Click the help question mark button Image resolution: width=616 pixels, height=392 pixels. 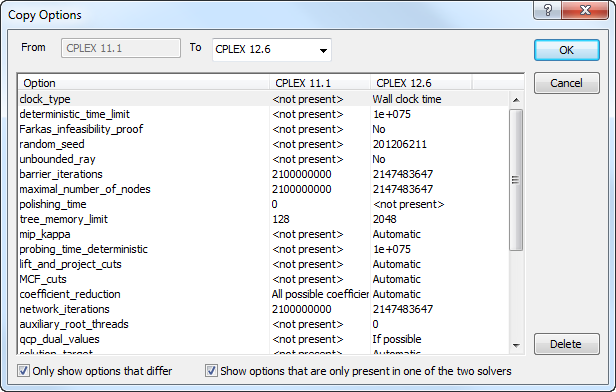pos(548,10)
